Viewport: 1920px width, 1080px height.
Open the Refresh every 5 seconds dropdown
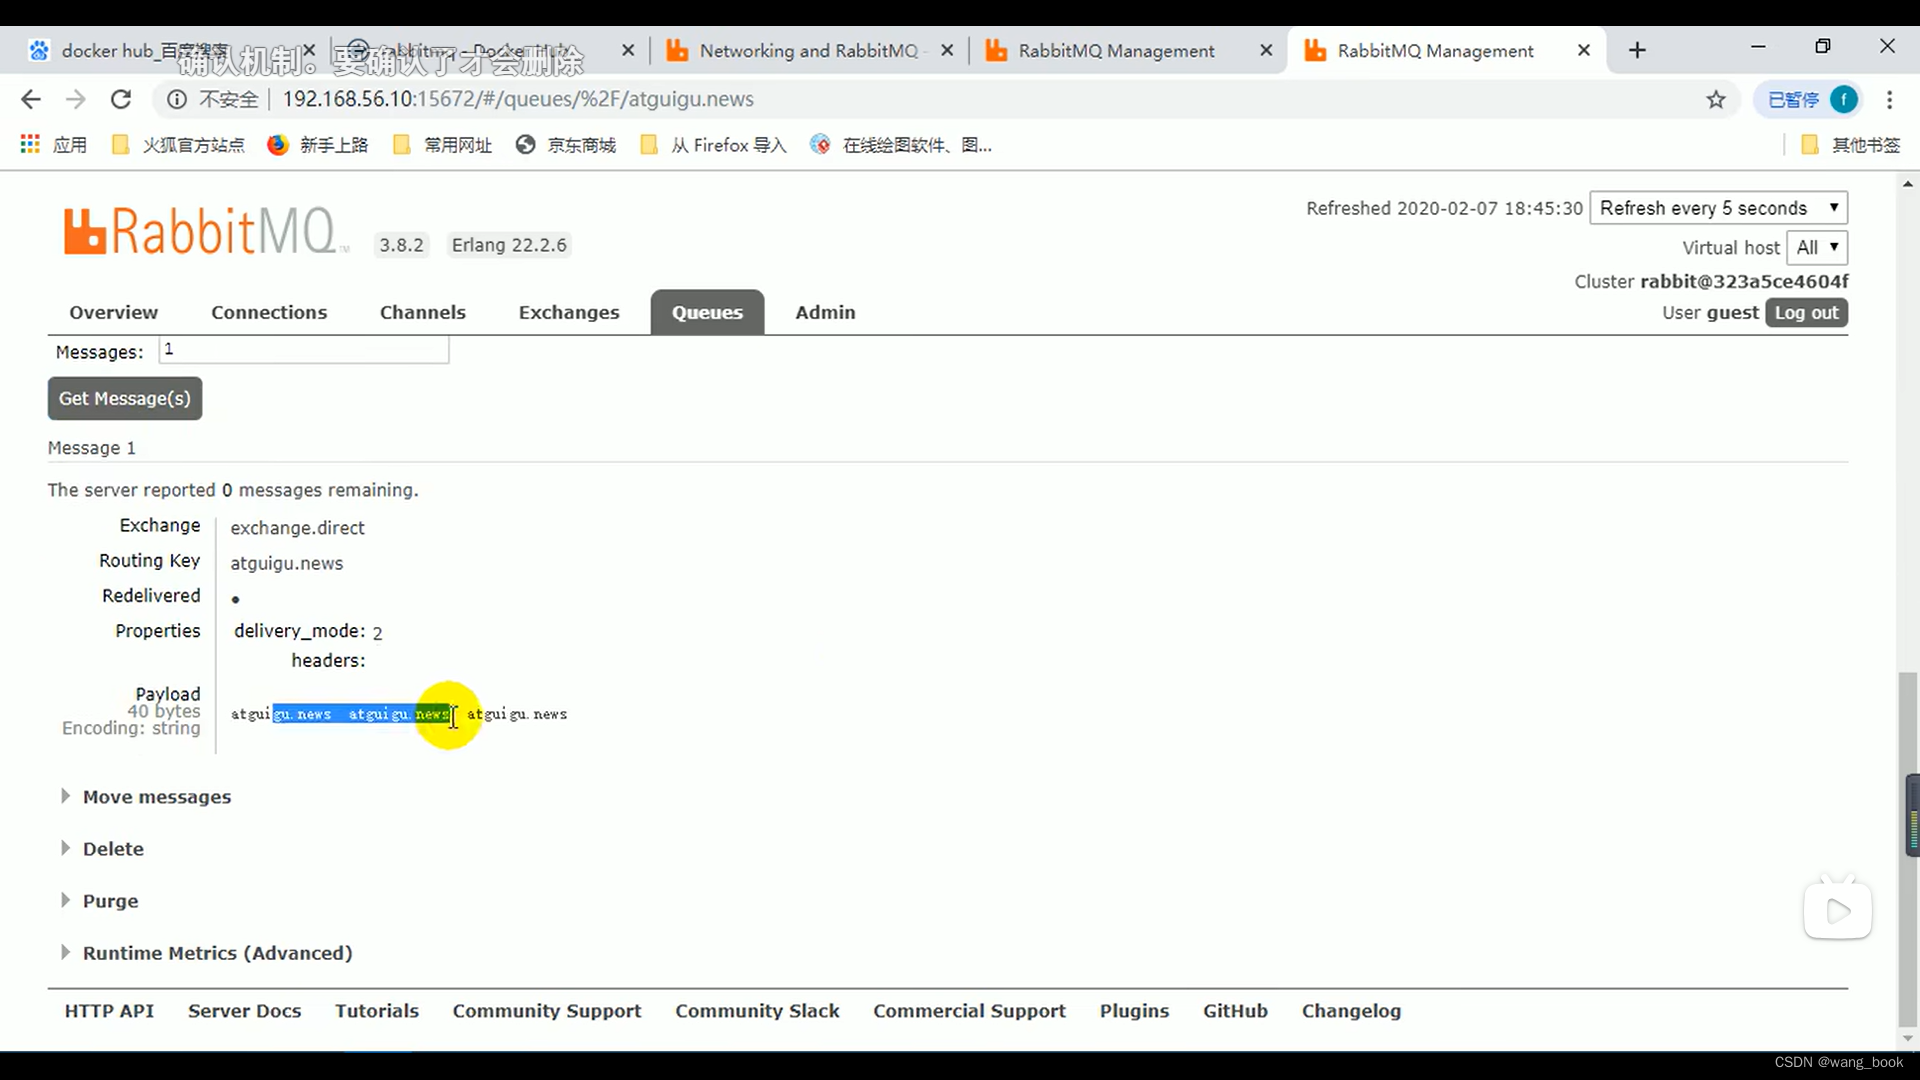[1718, 208]
